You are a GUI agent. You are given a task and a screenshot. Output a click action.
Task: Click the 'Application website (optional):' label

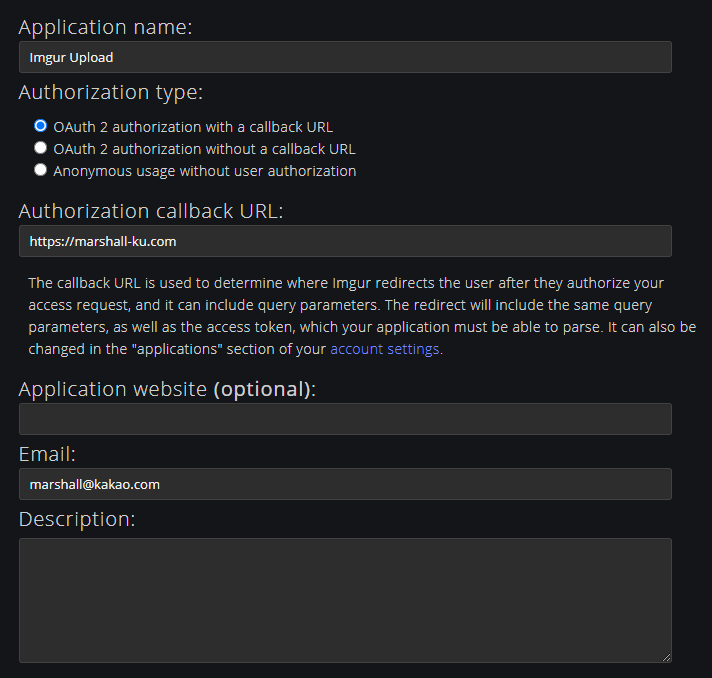tap(167, 389)
